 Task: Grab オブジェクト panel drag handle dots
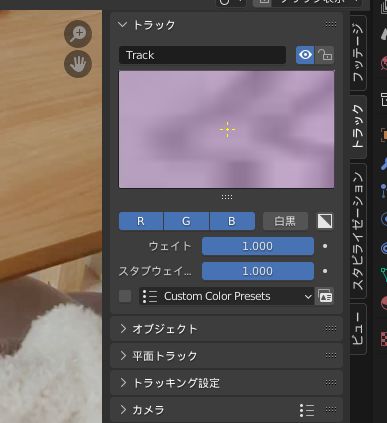tap(330, 329)
